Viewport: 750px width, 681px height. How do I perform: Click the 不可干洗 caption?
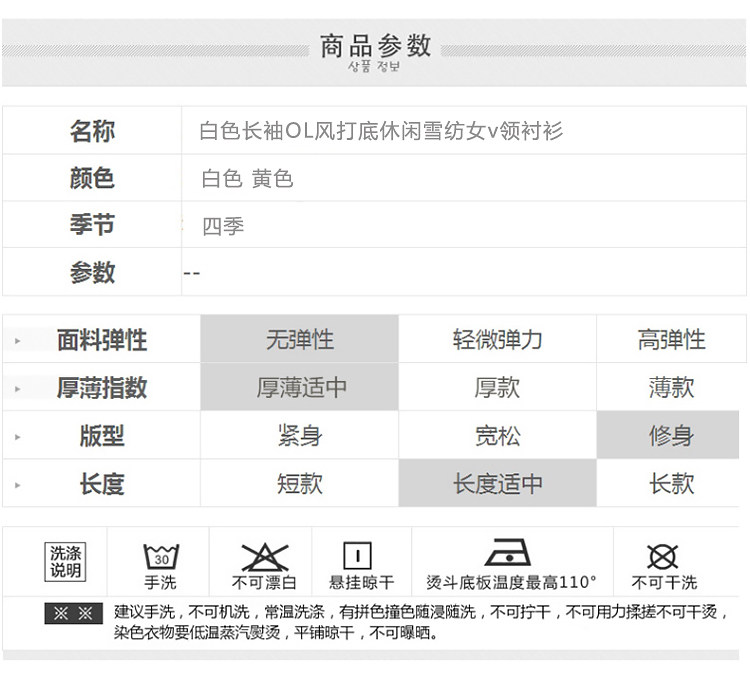(x=664, y=582)
